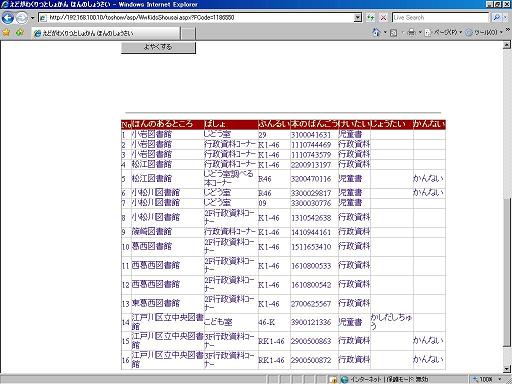Click the Favorites star icon
Screen dimensions: 512x384
coord(6,32)
